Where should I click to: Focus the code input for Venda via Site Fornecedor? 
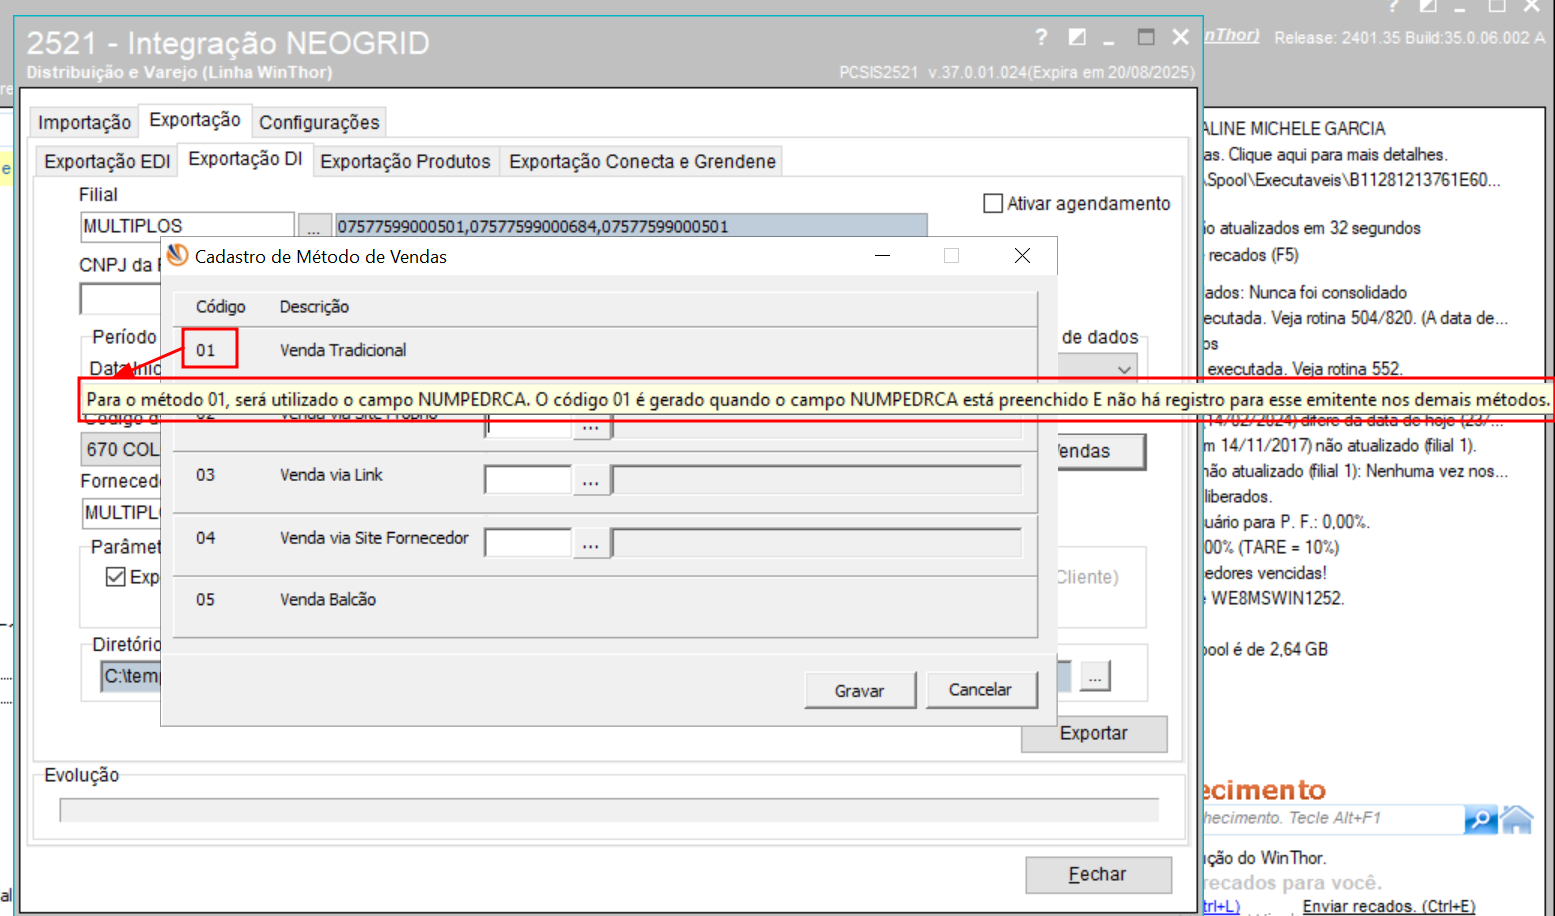(528, 544)
